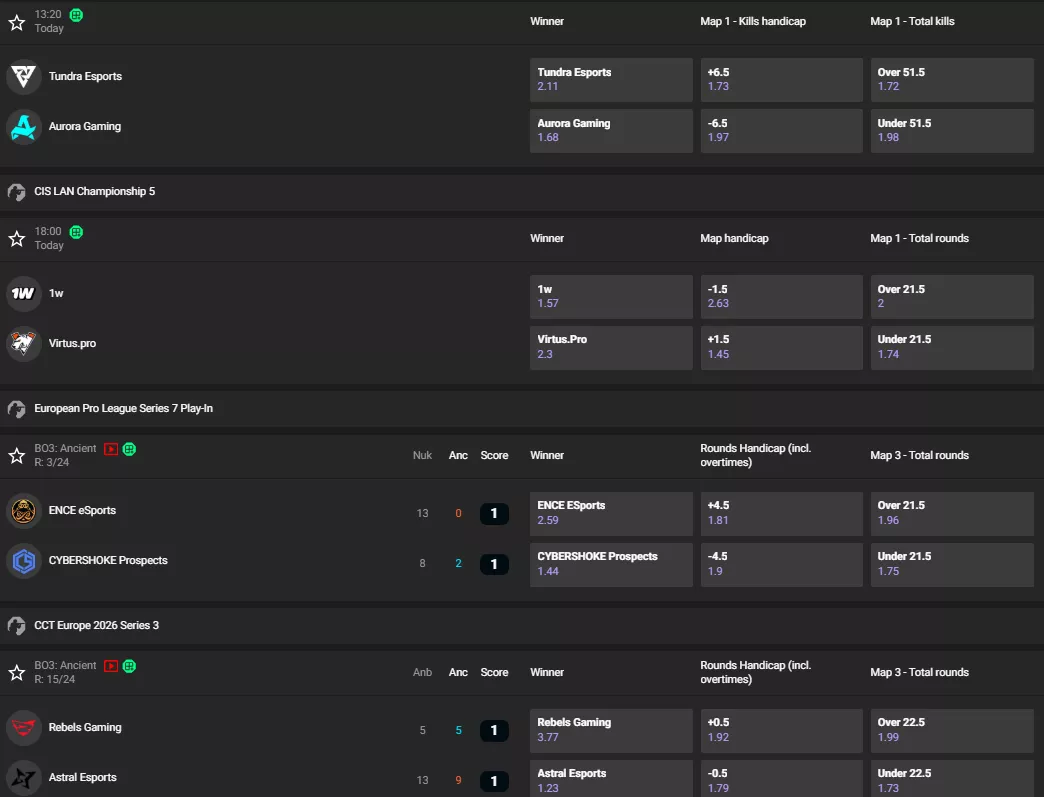The height and width of the screenshot is (797, 1044).
Task: Click the Rebels Gaming team logo
Action: click(x=24, y=727)
